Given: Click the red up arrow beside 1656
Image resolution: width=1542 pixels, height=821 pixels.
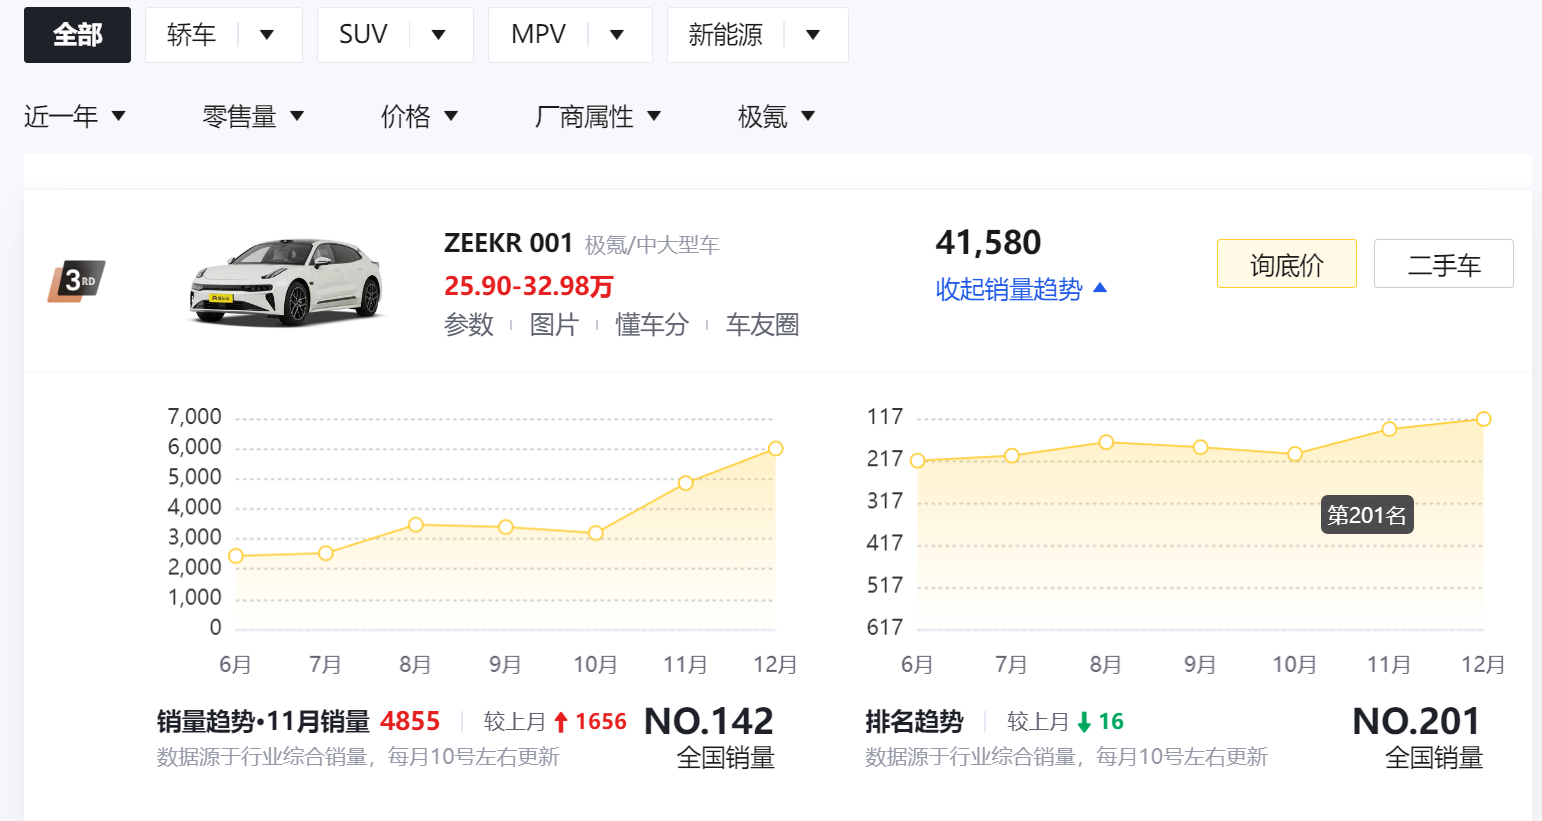Looking at the screenshot, I should tap(561, 722).
